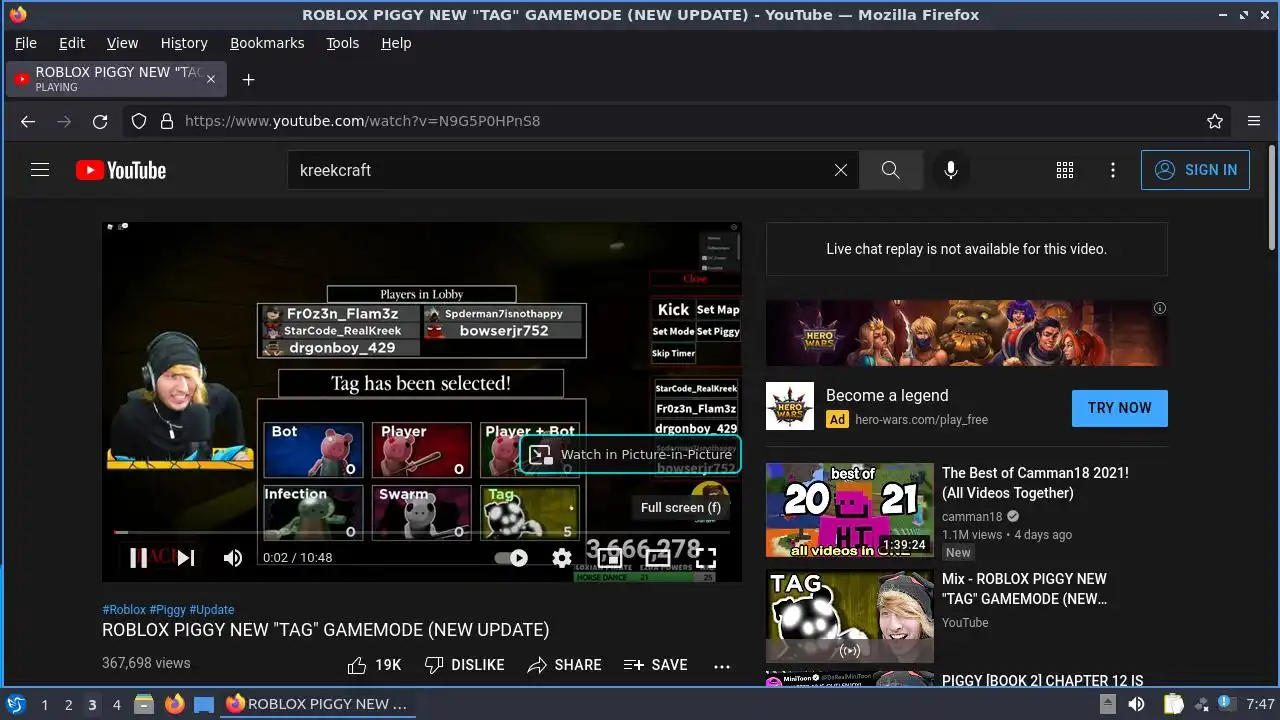The height and width of the screenshot is (720, 1280).
Task: Open the View menu
Action: tap(122, 43)
